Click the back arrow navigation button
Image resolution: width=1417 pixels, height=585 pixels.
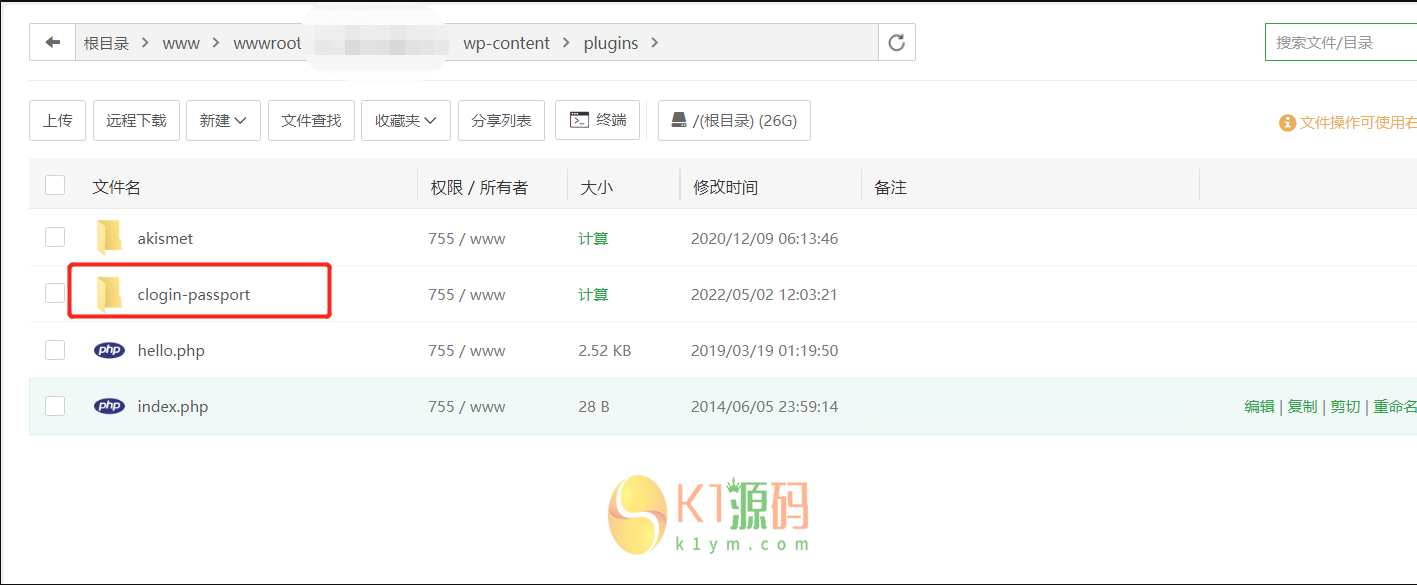point(53,43)
